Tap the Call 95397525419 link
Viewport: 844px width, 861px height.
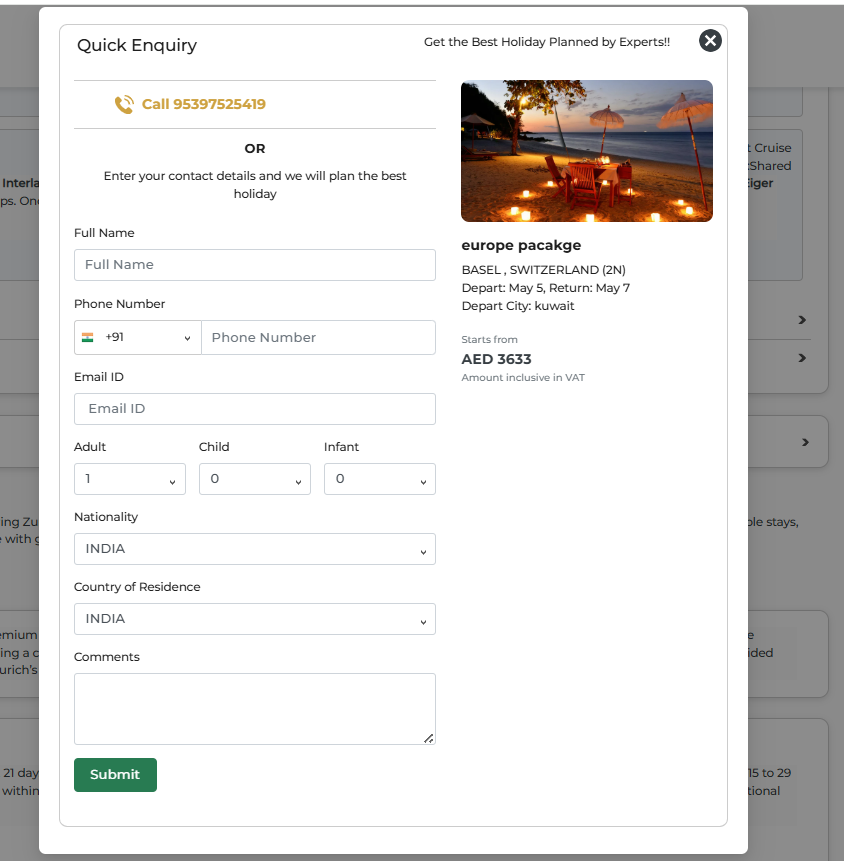pos(203,104)
